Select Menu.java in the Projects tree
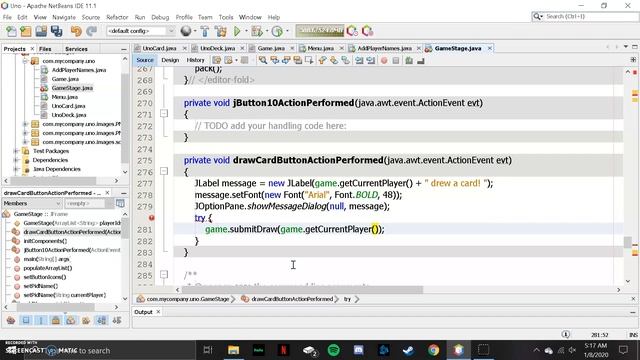The image size is (640, 360). (64, 97)
